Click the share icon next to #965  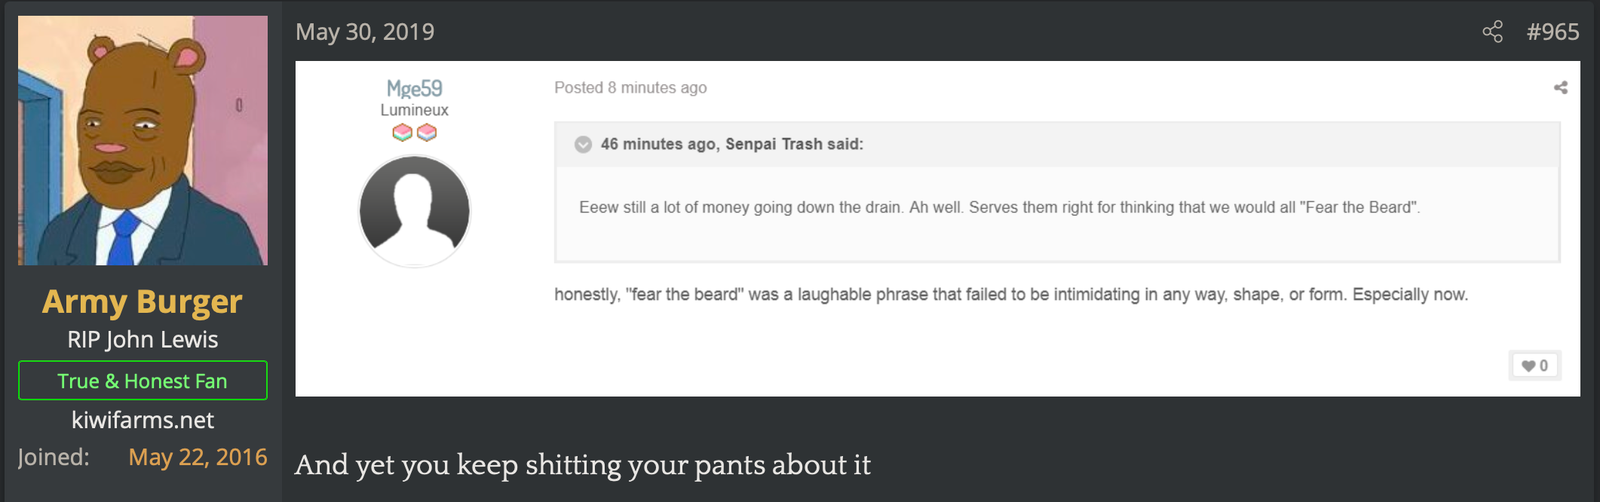coord(1492,32)
